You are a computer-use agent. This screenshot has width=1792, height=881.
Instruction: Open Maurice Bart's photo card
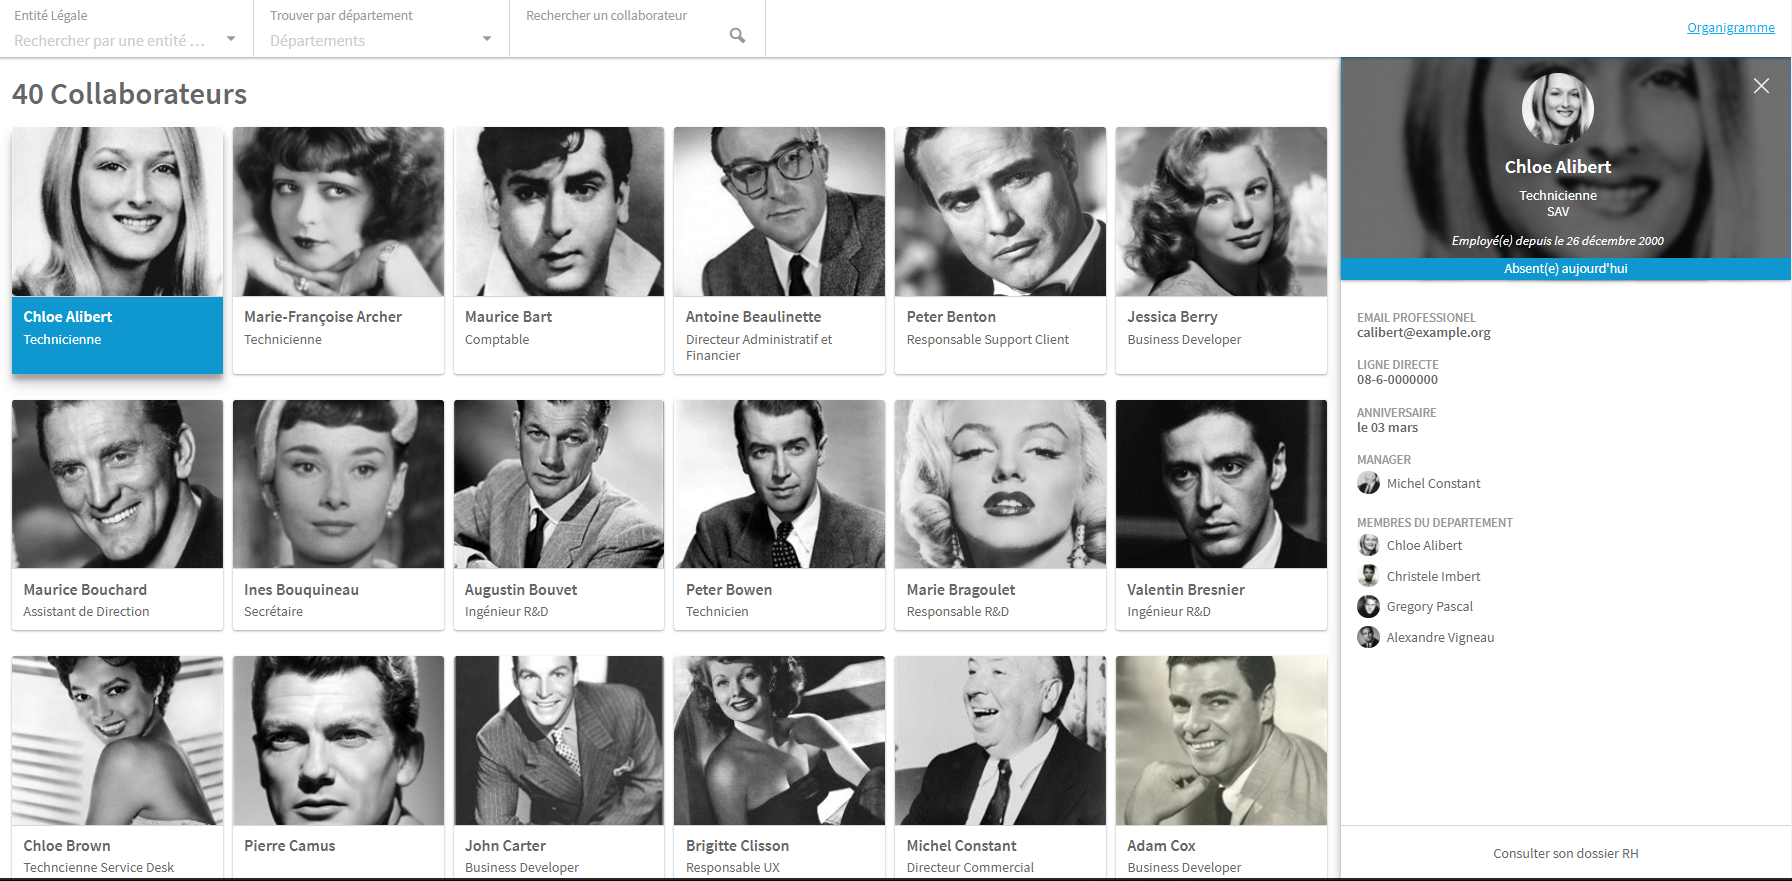pyautogui.click(x=559, y=250)
